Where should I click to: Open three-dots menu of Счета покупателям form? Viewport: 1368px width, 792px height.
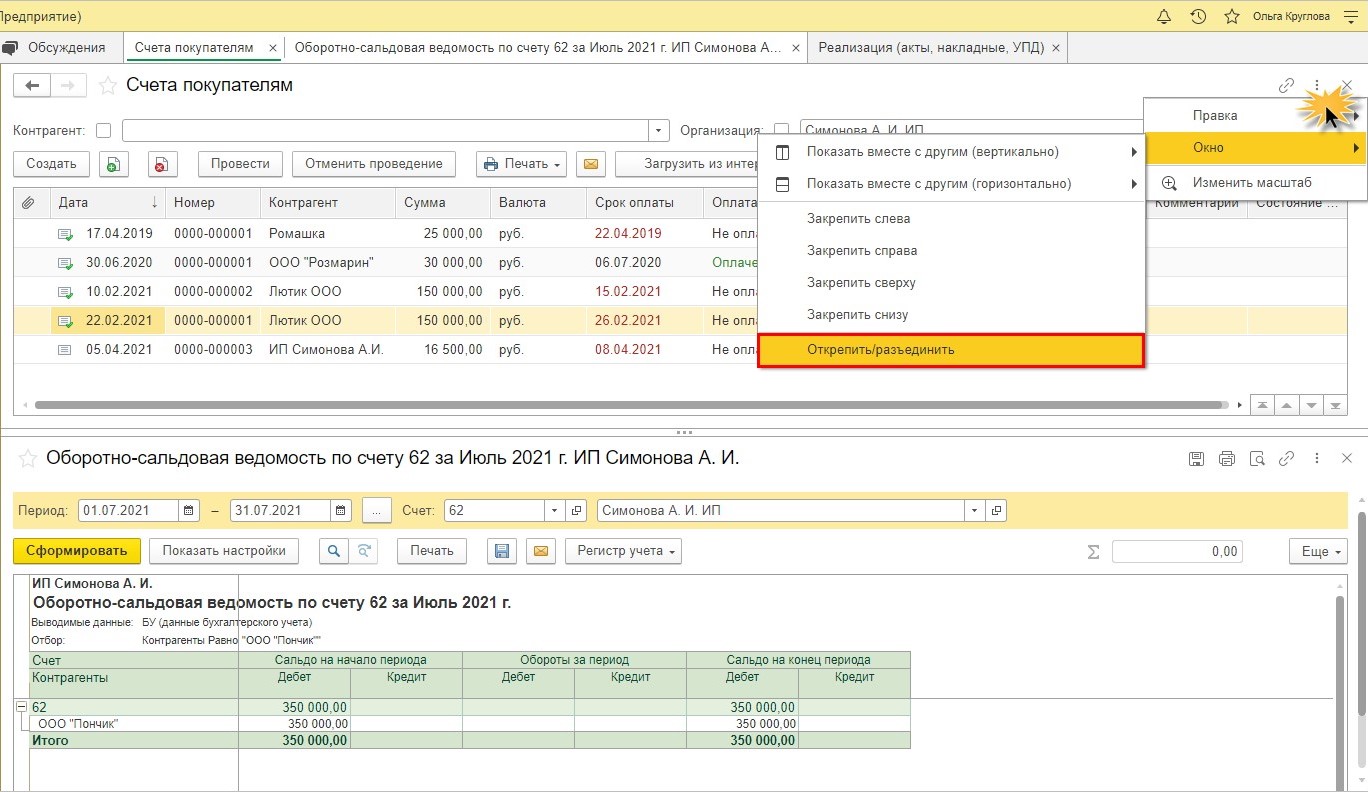click(x=1317, y=86)
